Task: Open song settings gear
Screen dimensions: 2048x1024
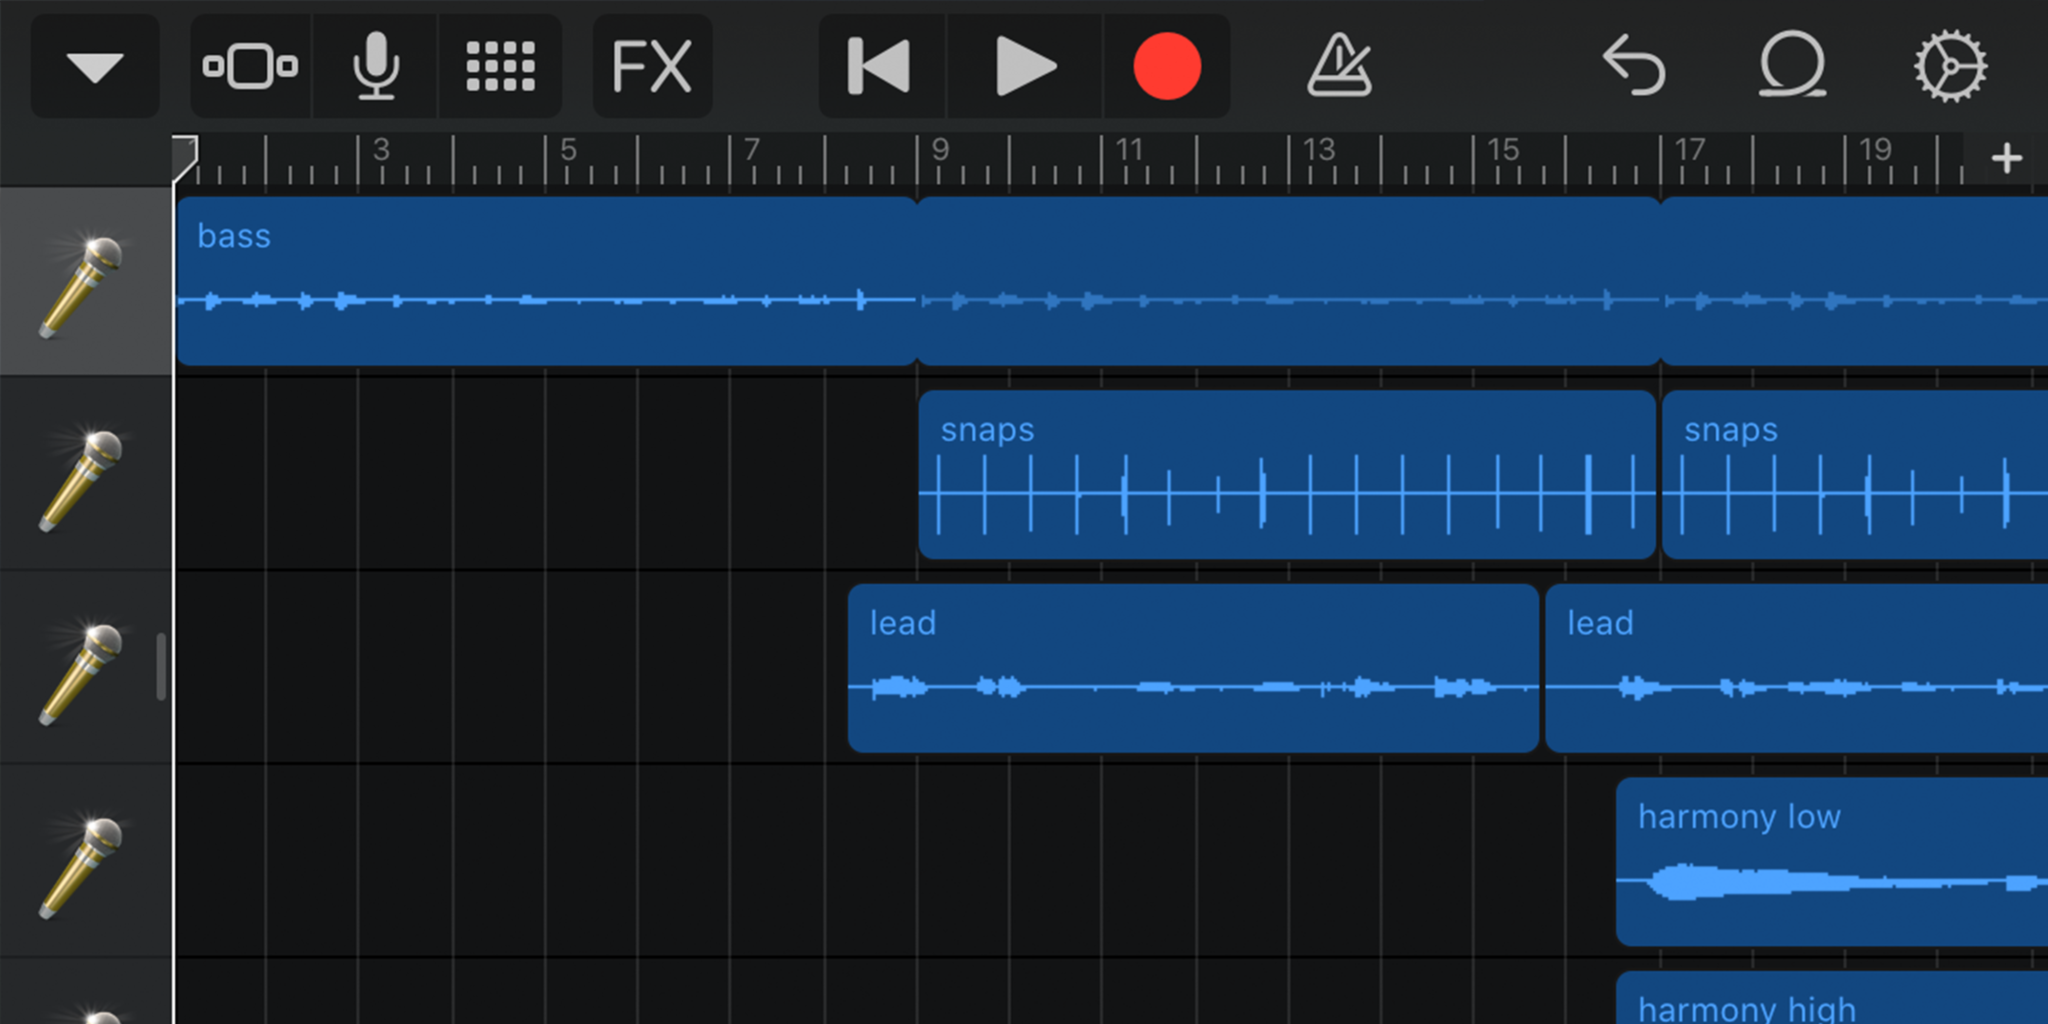Action: click(x=1950, y=67)
